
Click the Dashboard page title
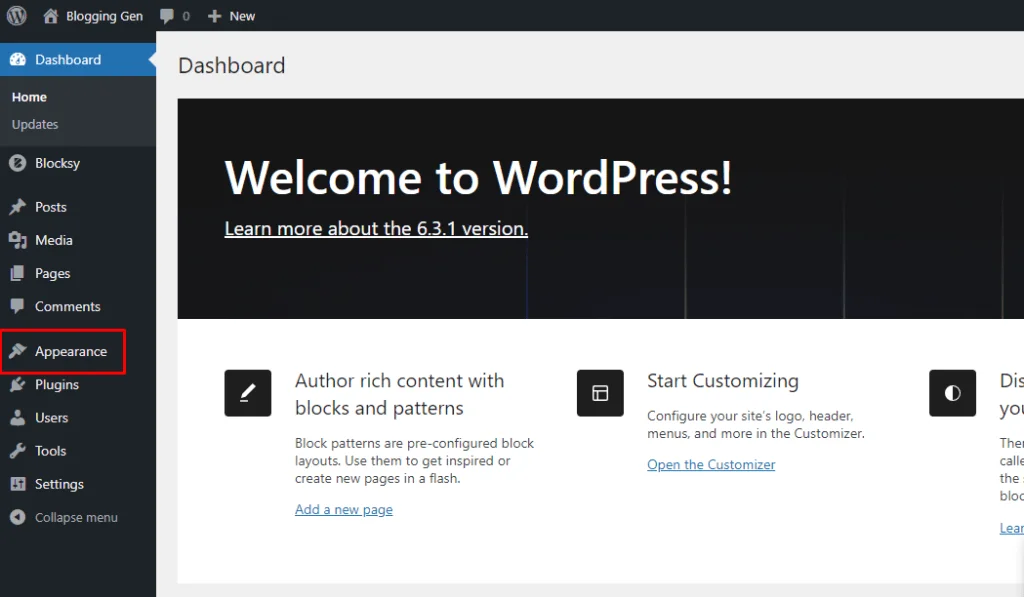tap(232, 65)
